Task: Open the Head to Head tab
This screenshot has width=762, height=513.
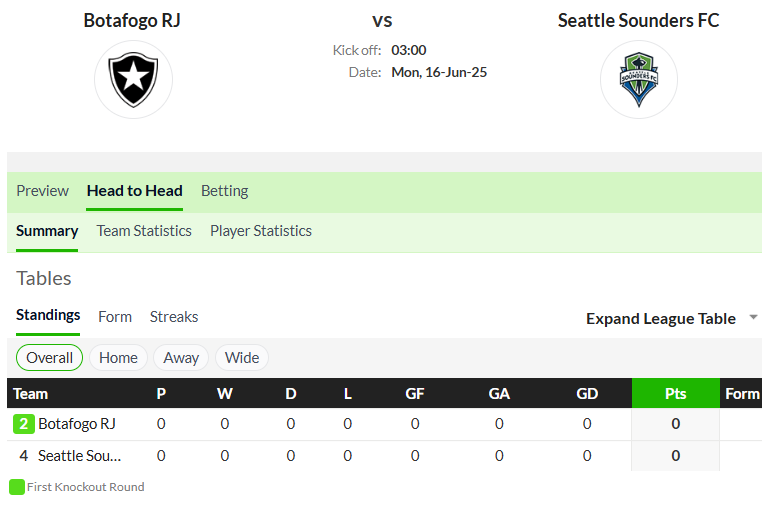Action: click(135, 191)
